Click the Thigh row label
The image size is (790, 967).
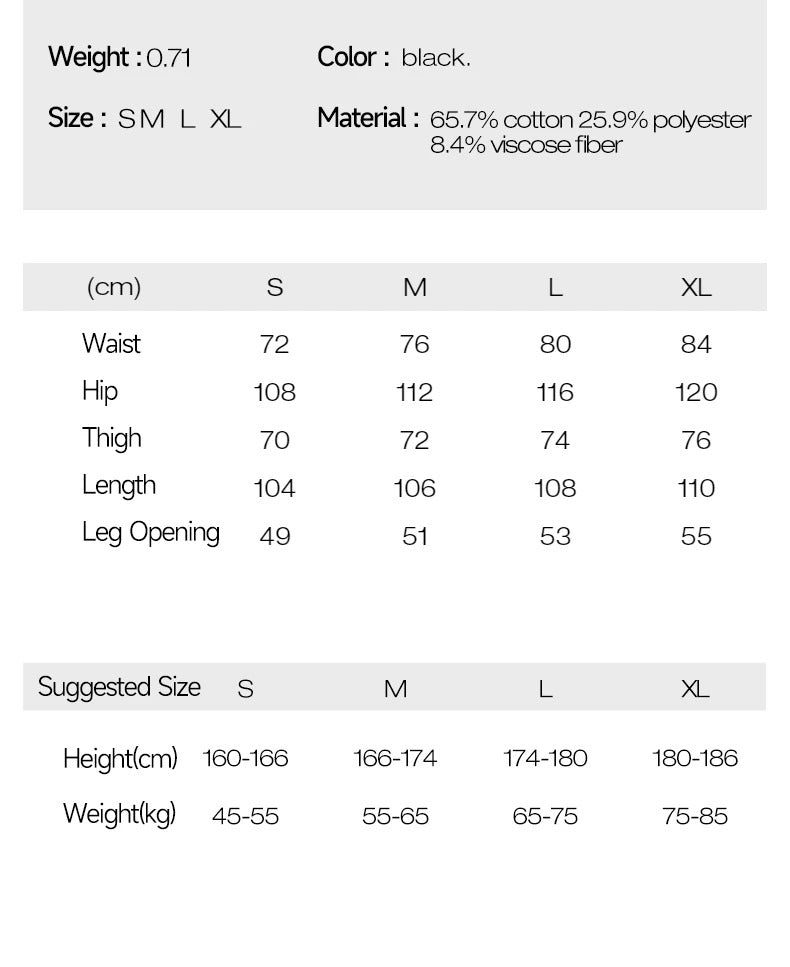(112, 439)
